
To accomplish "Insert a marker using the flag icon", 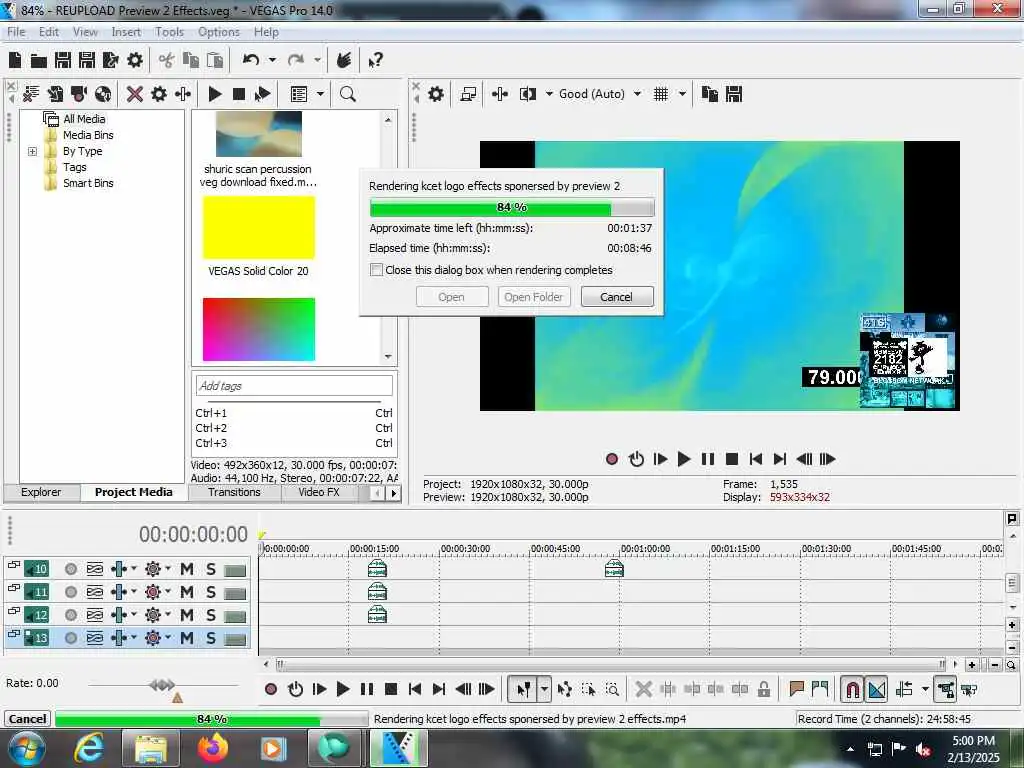I will (796, 689).
